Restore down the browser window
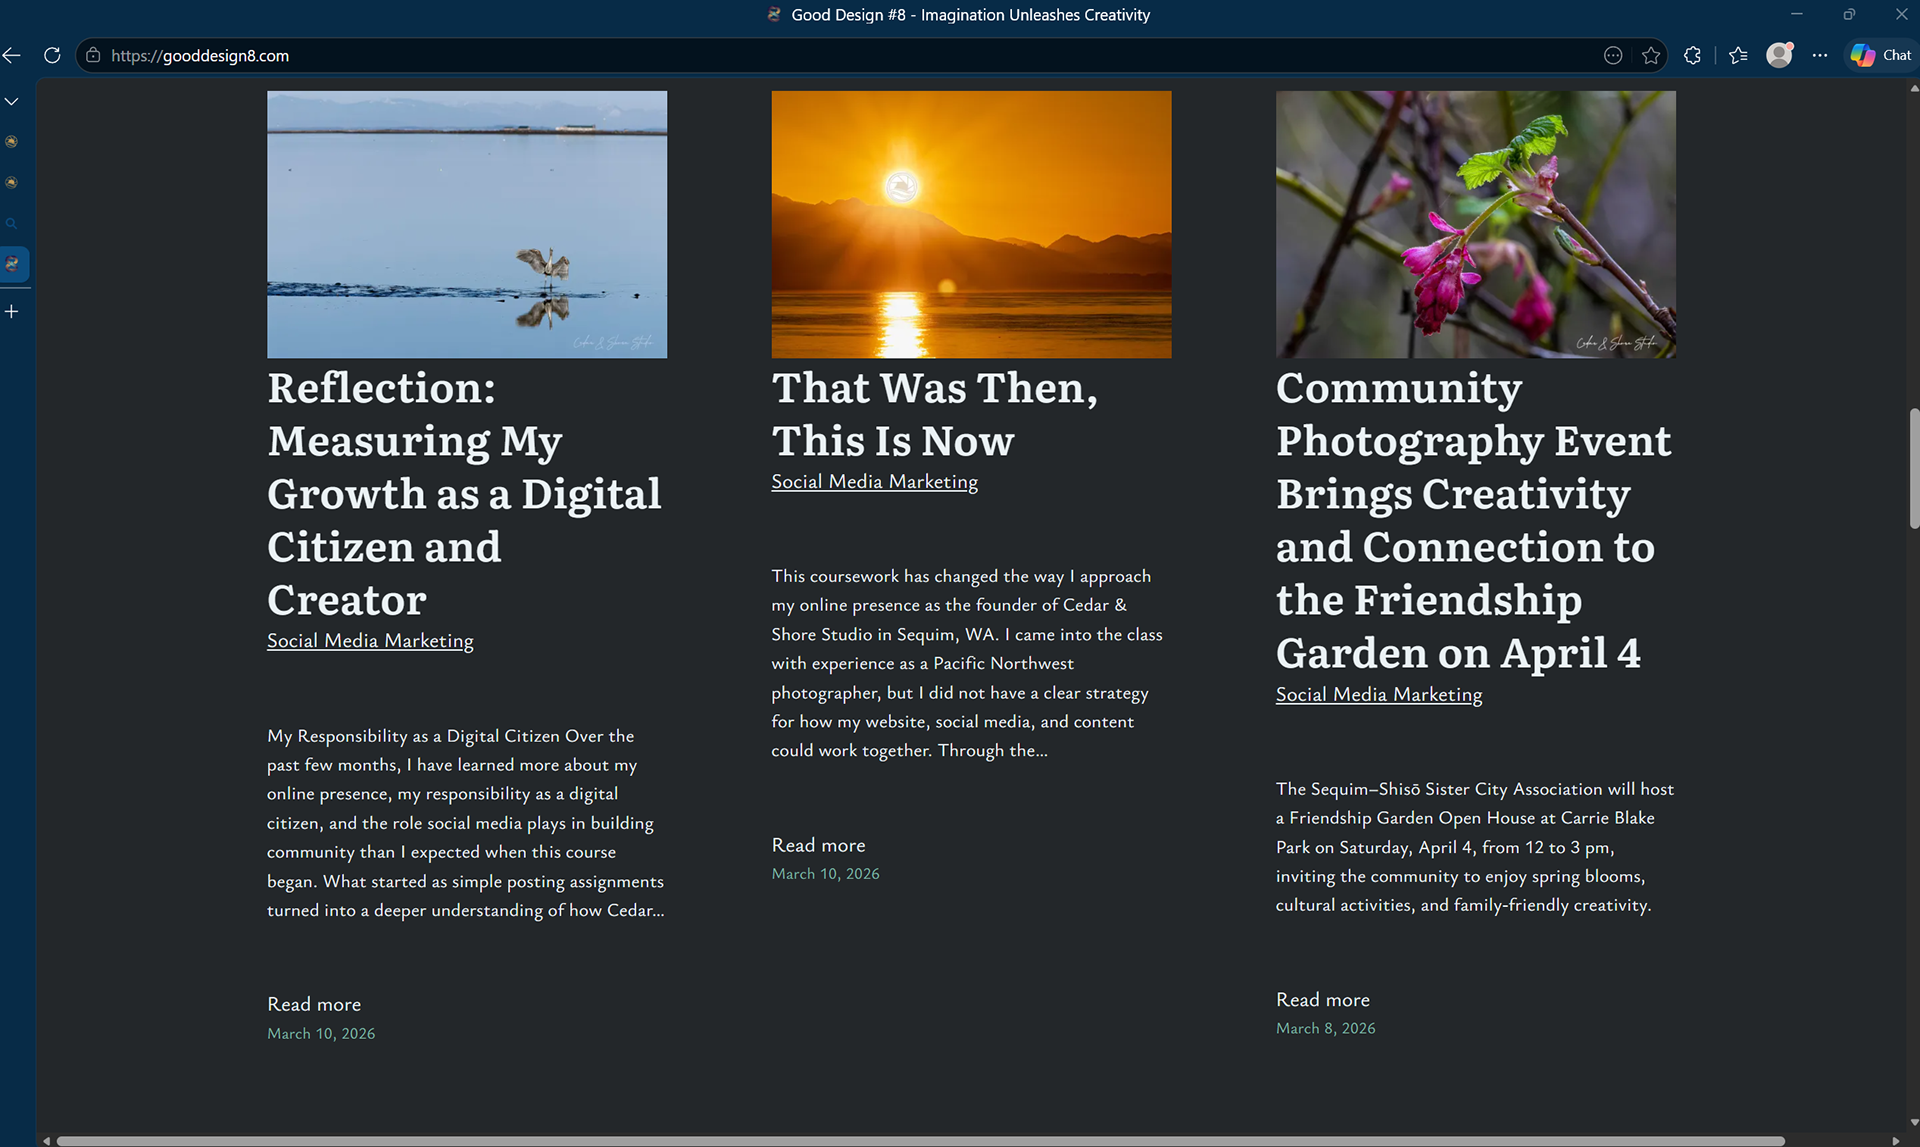 coord(1849,14)
